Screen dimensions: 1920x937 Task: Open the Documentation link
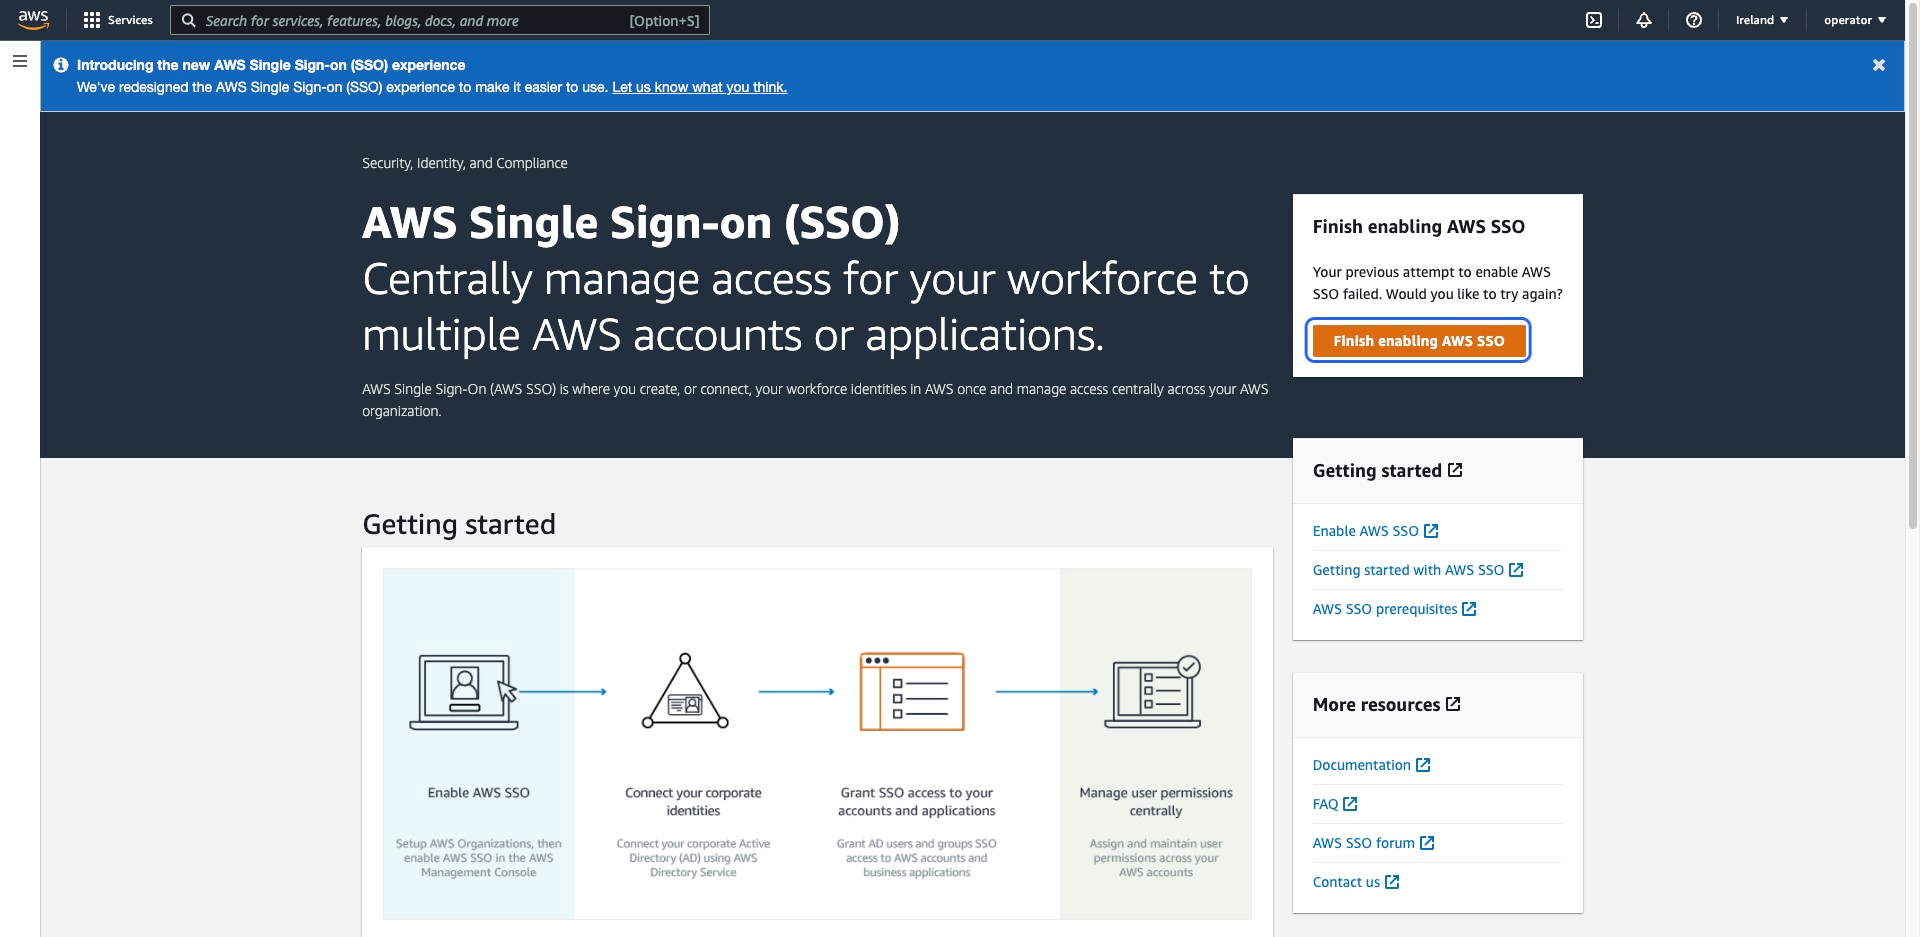[1371, 765]
